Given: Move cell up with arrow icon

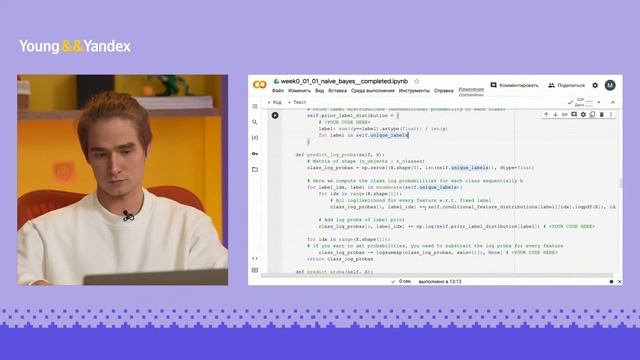Looking at the screenshot, I should click(546, 115).
